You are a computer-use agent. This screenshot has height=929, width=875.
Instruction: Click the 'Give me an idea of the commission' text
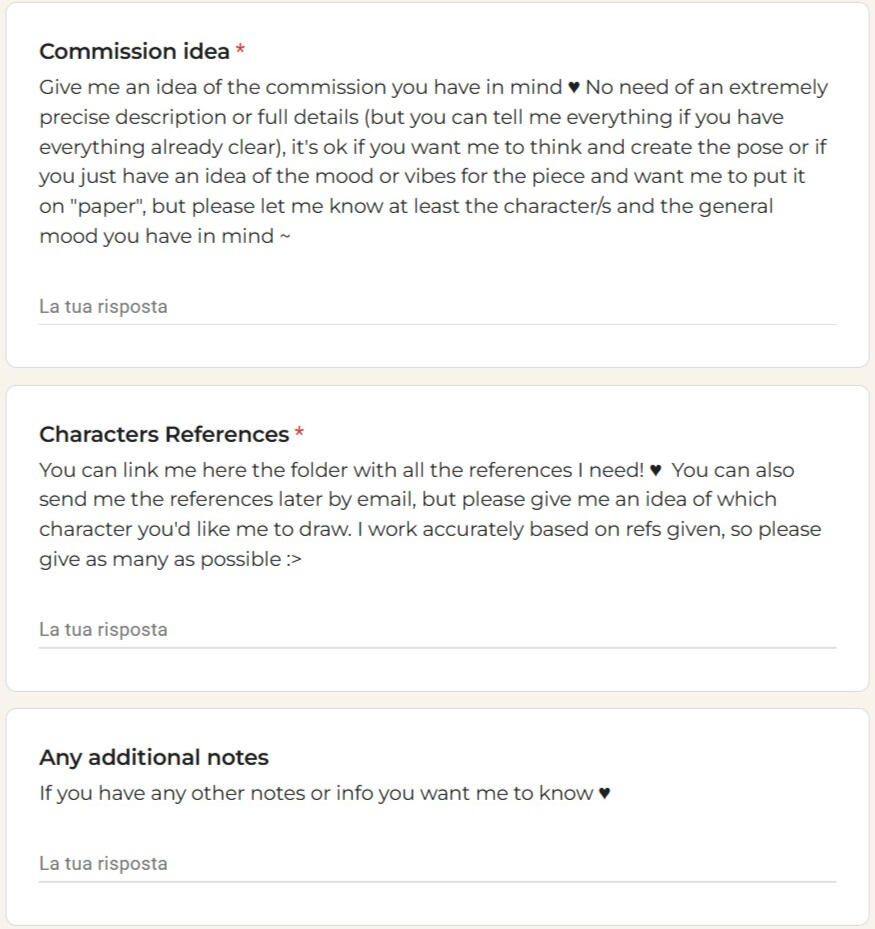[x=300, y=88]
